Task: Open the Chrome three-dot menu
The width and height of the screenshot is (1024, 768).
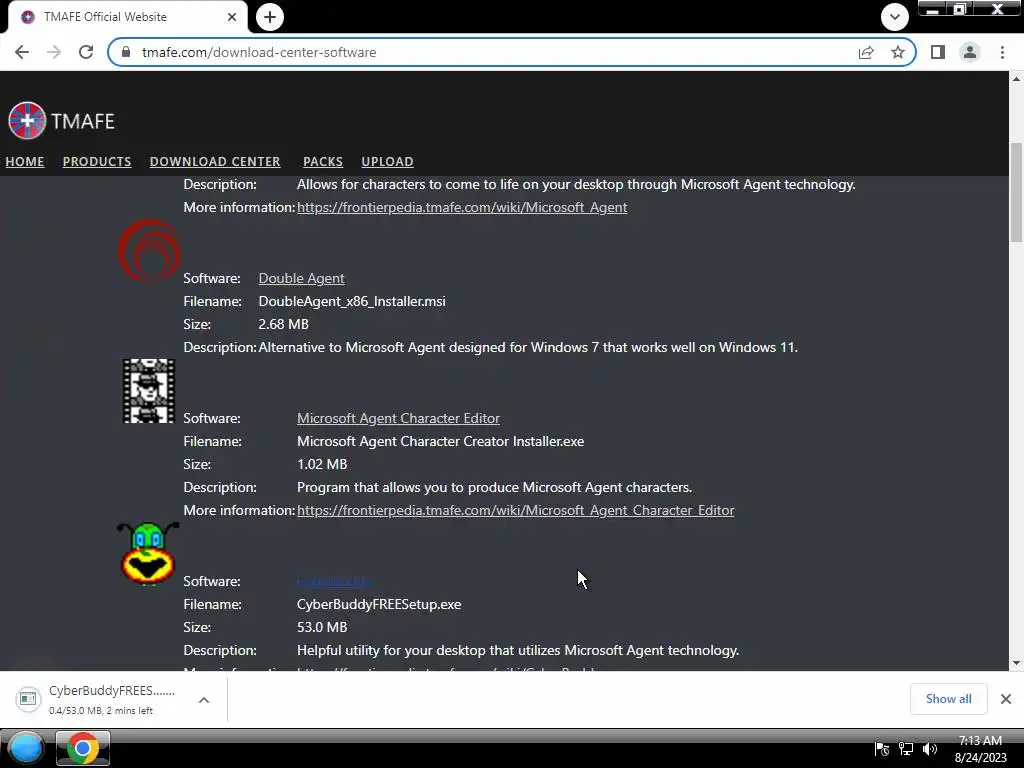Action: 1002,52
